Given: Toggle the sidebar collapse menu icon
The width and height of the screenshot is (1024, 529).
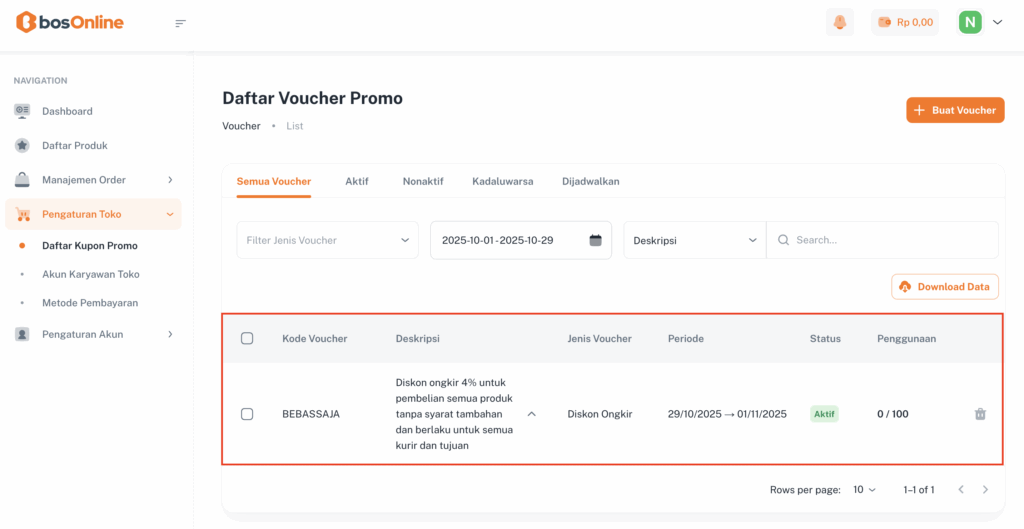Looking at the screenshot, I should 181,23.
